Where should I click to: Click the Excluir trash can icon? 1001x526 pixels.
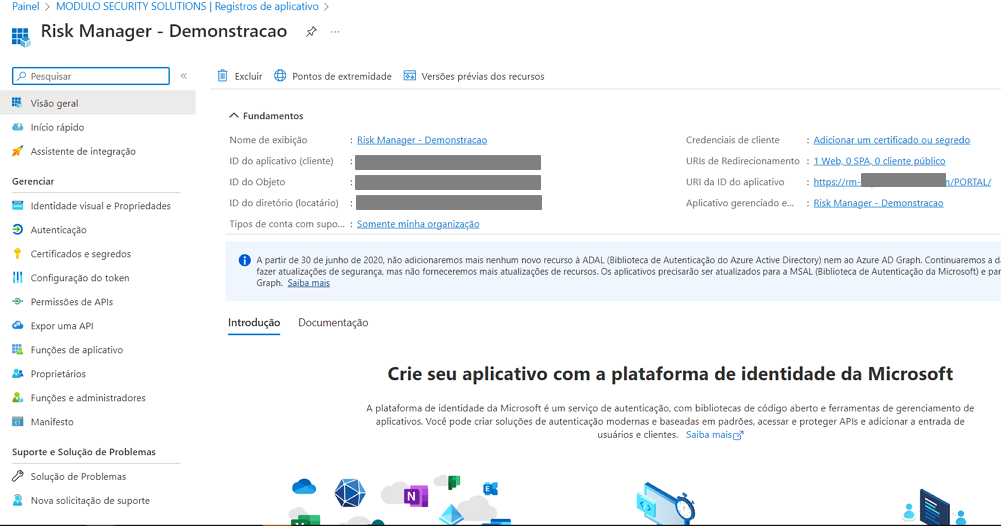click(x=222, y=76)
